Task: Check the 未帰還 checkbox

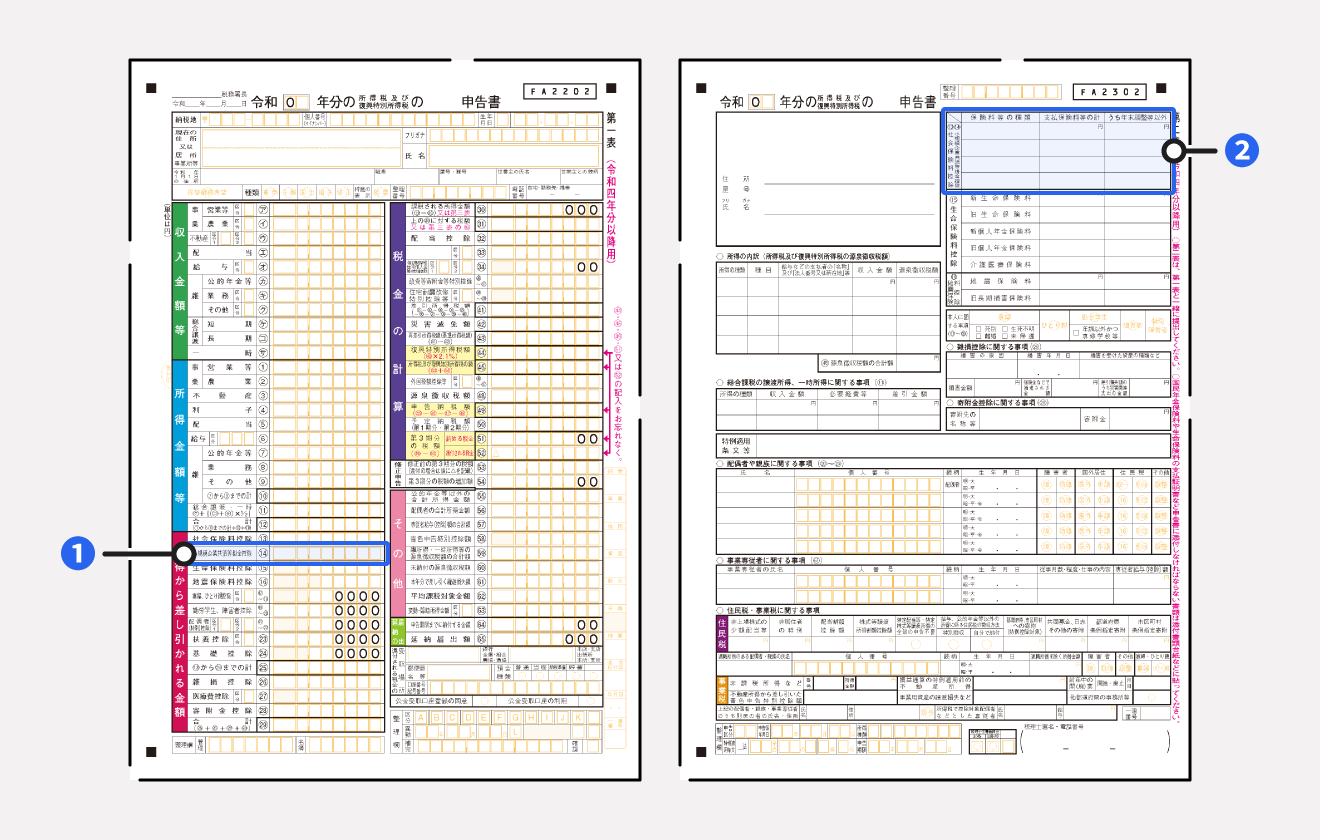Action: (x=1005, y=336)
